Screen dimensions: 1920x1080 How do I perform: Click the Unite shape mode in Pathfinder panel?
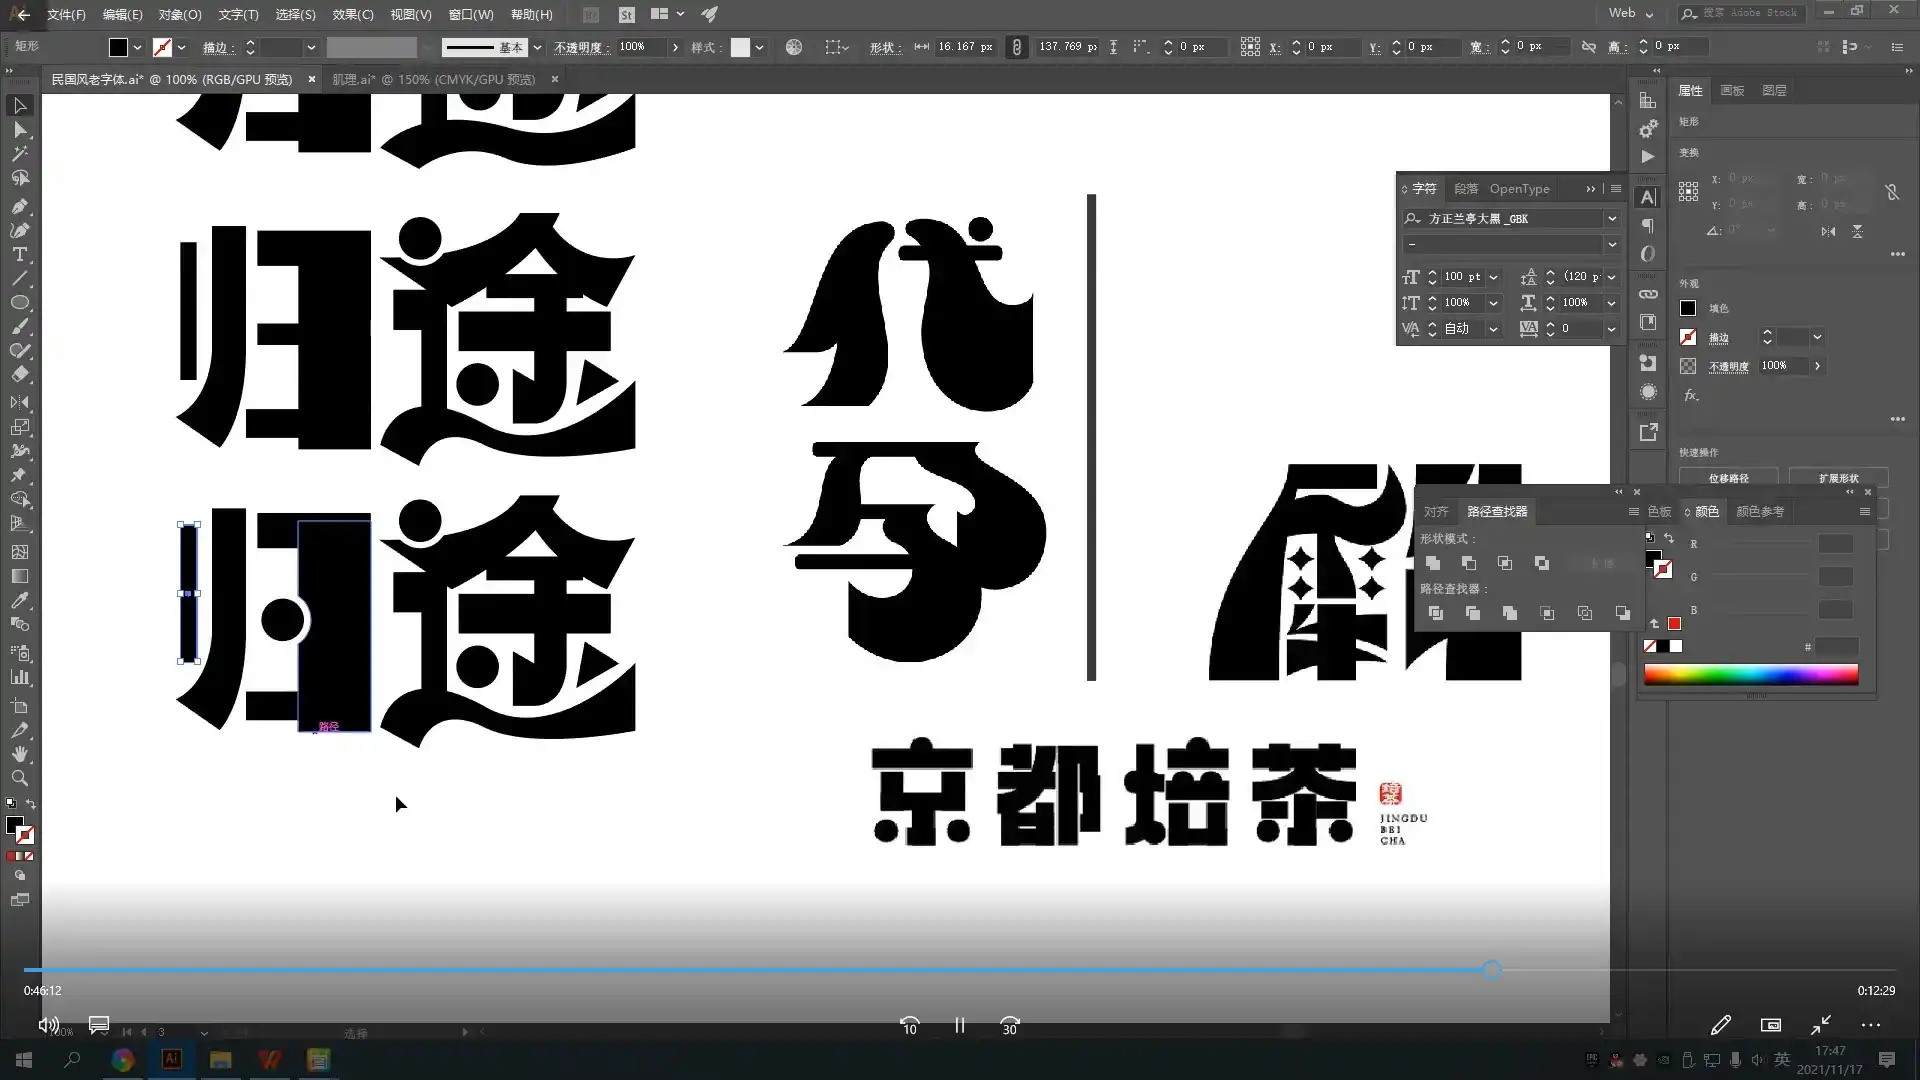[x=1434, y=563]
